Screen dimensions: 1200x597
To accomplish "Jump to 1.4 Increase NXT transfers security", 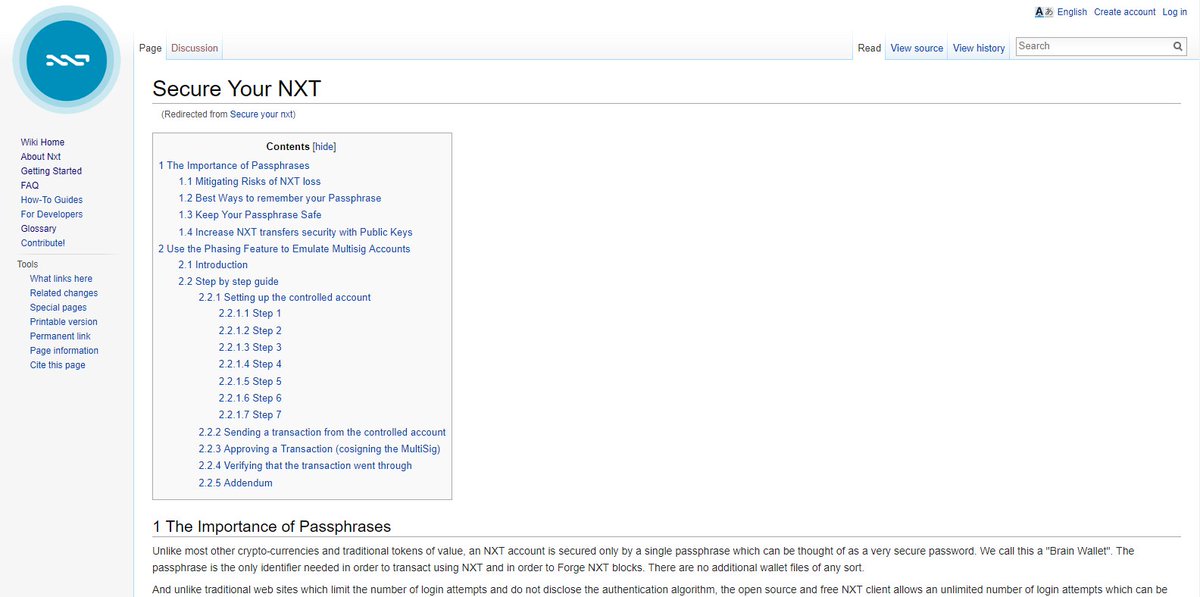I will (x=296, y=232).
